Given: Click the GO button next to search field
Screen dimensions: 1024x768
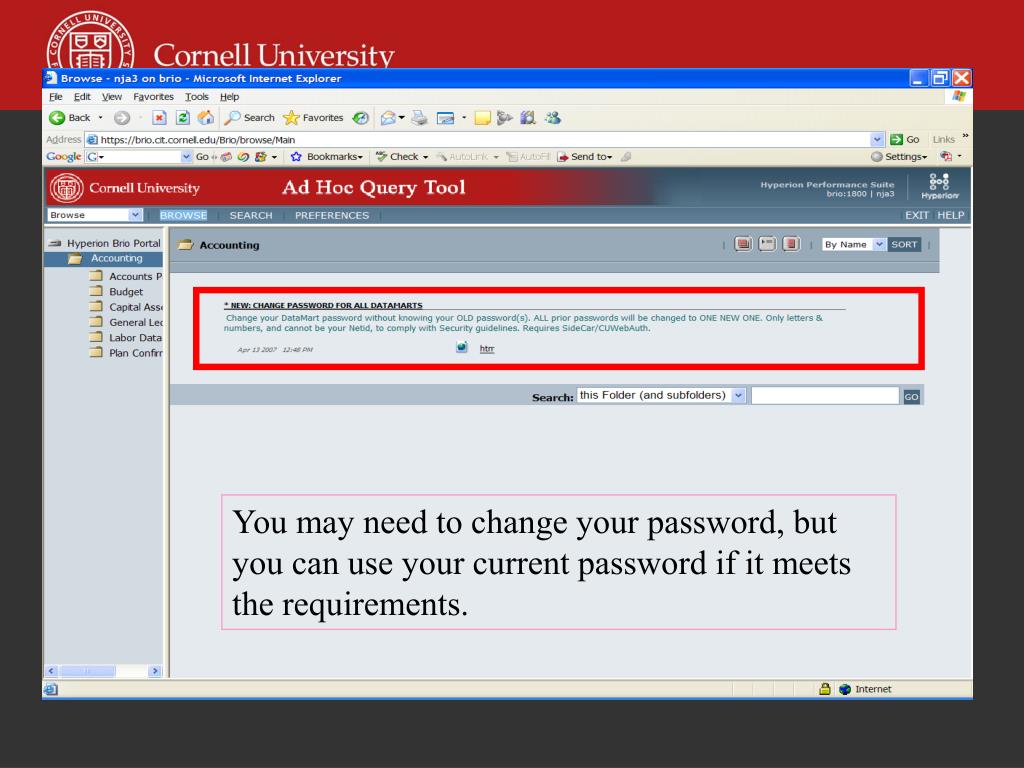Looking at the screenshot, I should point(911,396).
